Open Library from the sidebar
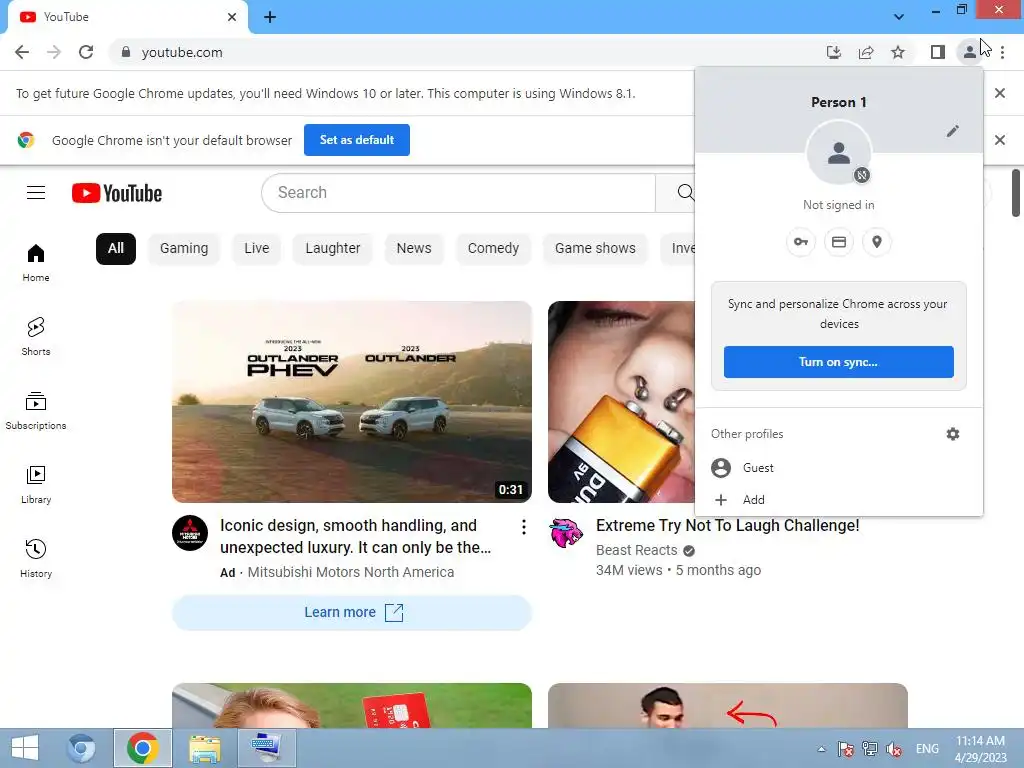Viewport: 1024px width, 768px height. pos(36,485)
